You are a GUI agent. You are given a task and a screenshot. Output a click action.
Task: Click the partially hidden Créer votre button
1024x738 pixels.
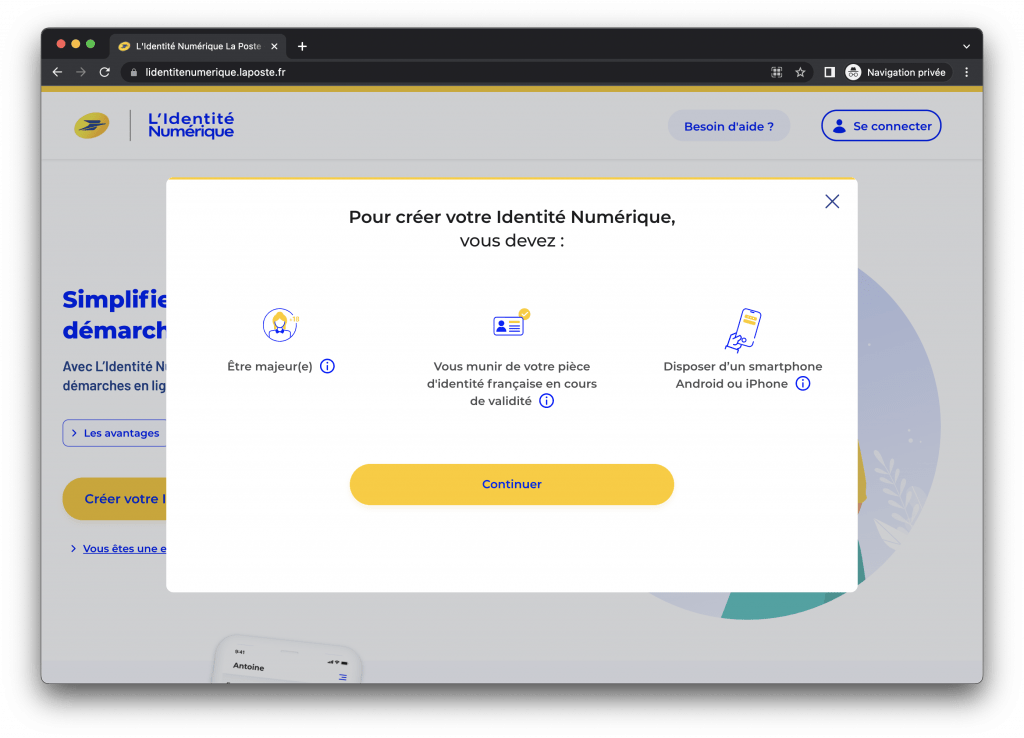(x=114, y=499)
